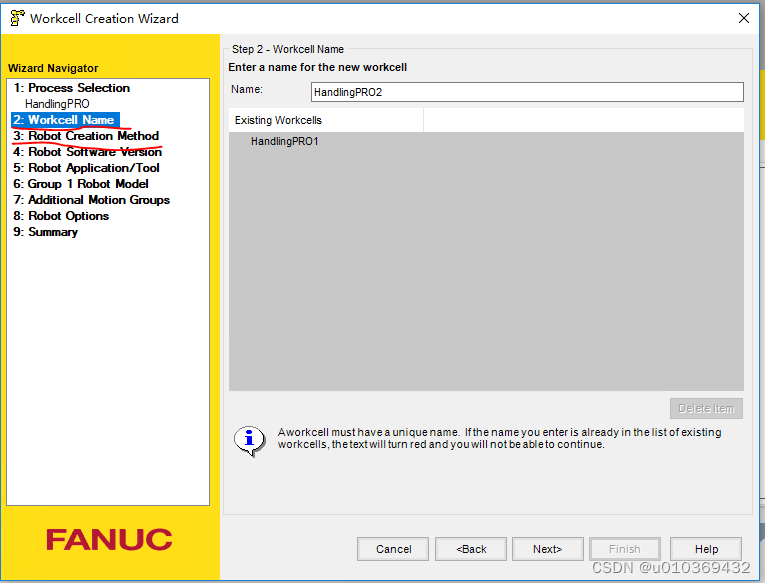Jump to step 5: Robot Application/Tool
The image size is (765, 583).
(86, 168)
